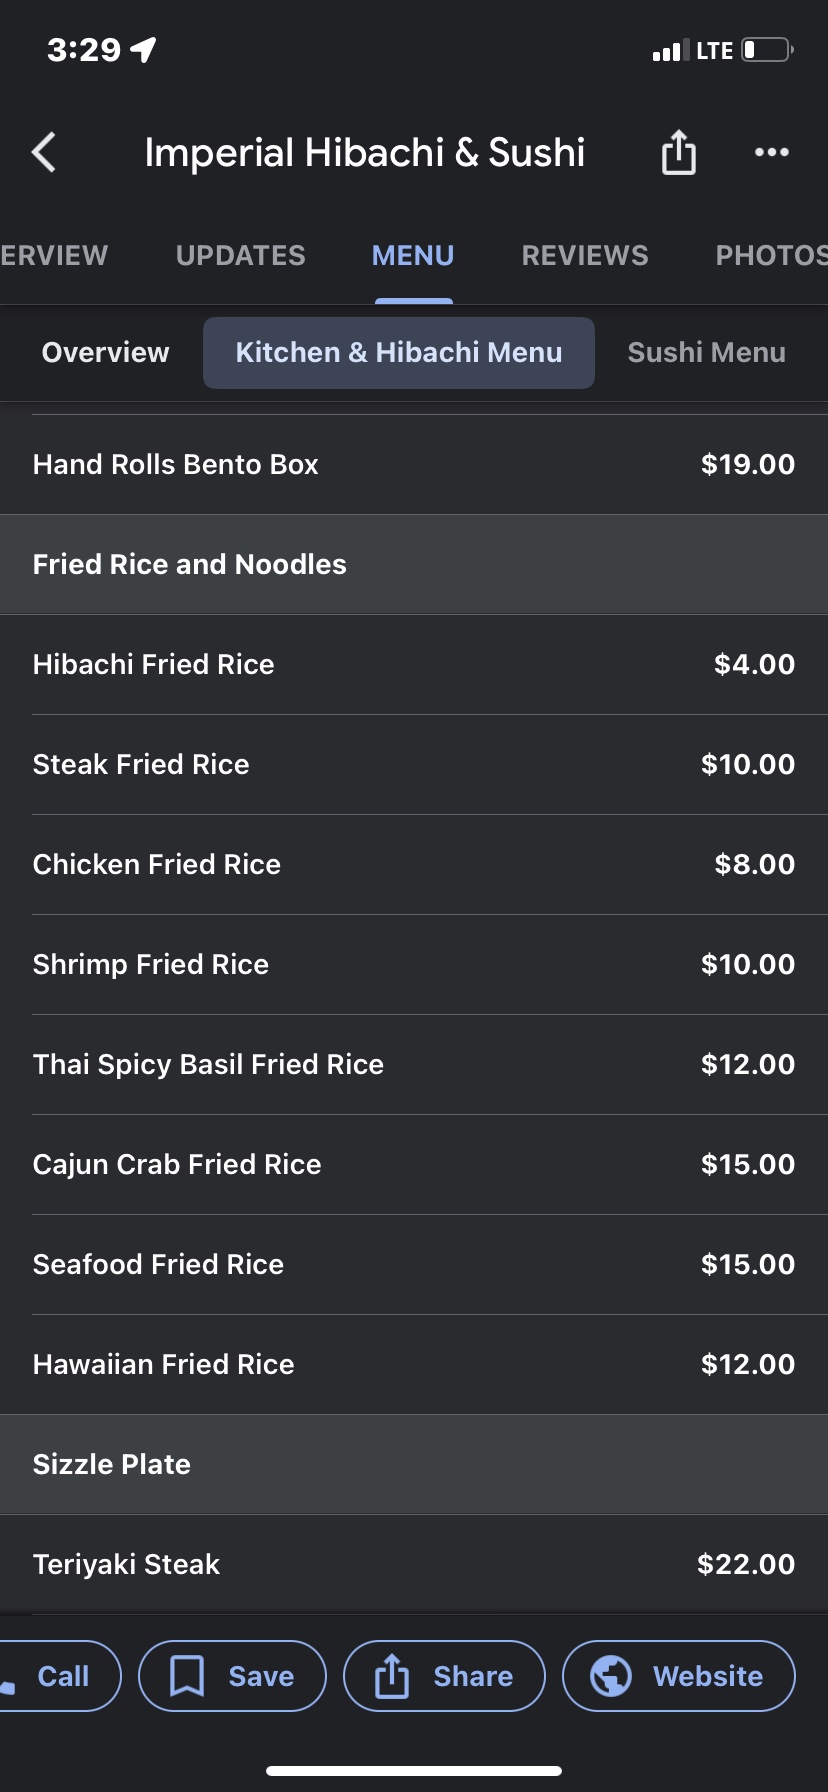Viewport: 828px width, 1792px height.
Task: Tap the Call button
Action: click(x=55, y=1676)
